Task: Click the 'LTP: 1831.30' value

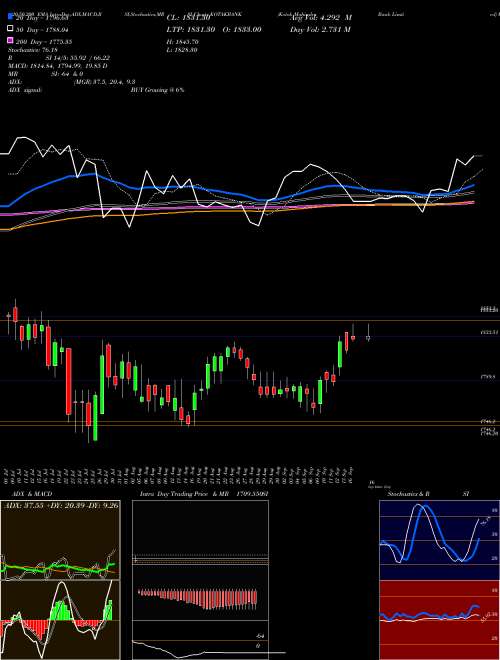Action: (191, 29)
